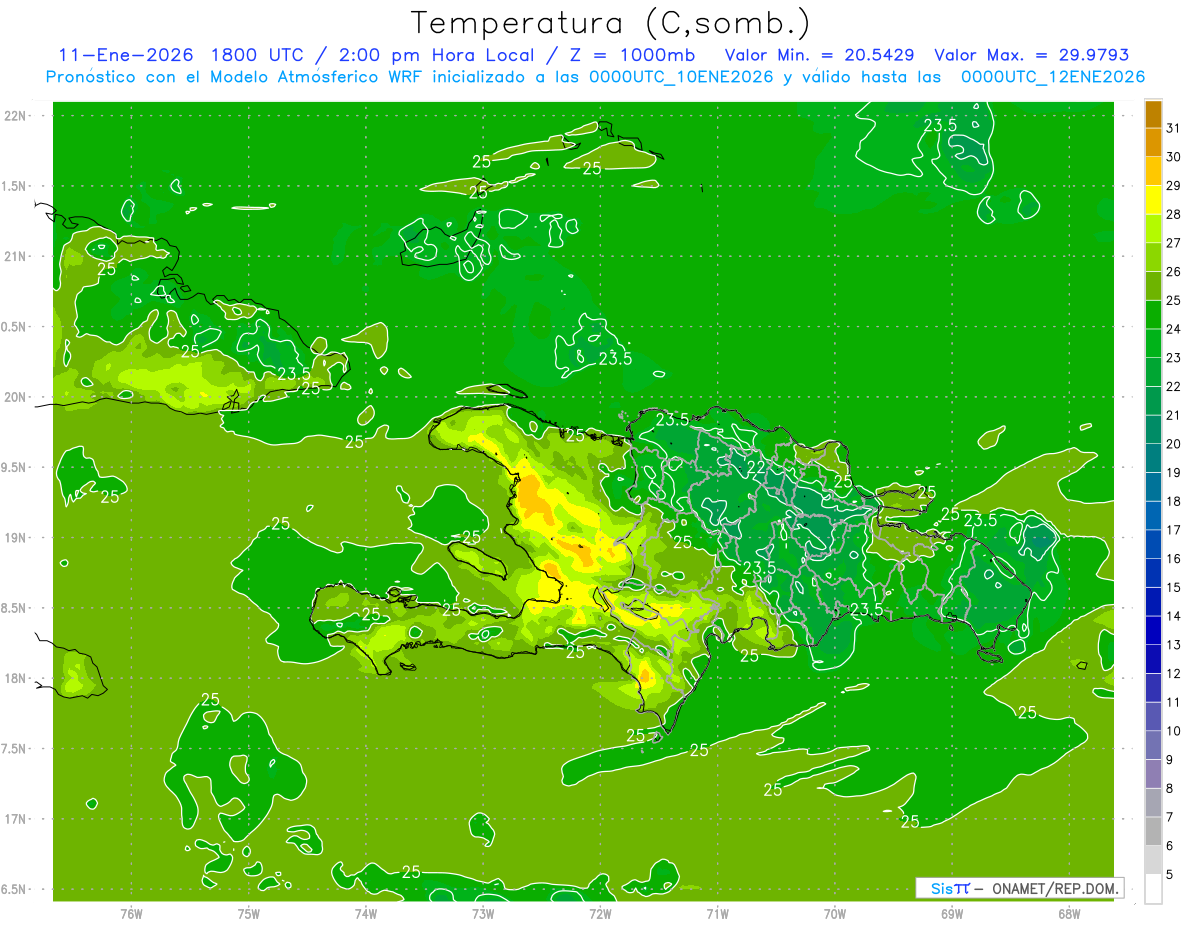1200x927 pixels.
Task: Select legend color between 23 and 24
Action: (1153, 344)
